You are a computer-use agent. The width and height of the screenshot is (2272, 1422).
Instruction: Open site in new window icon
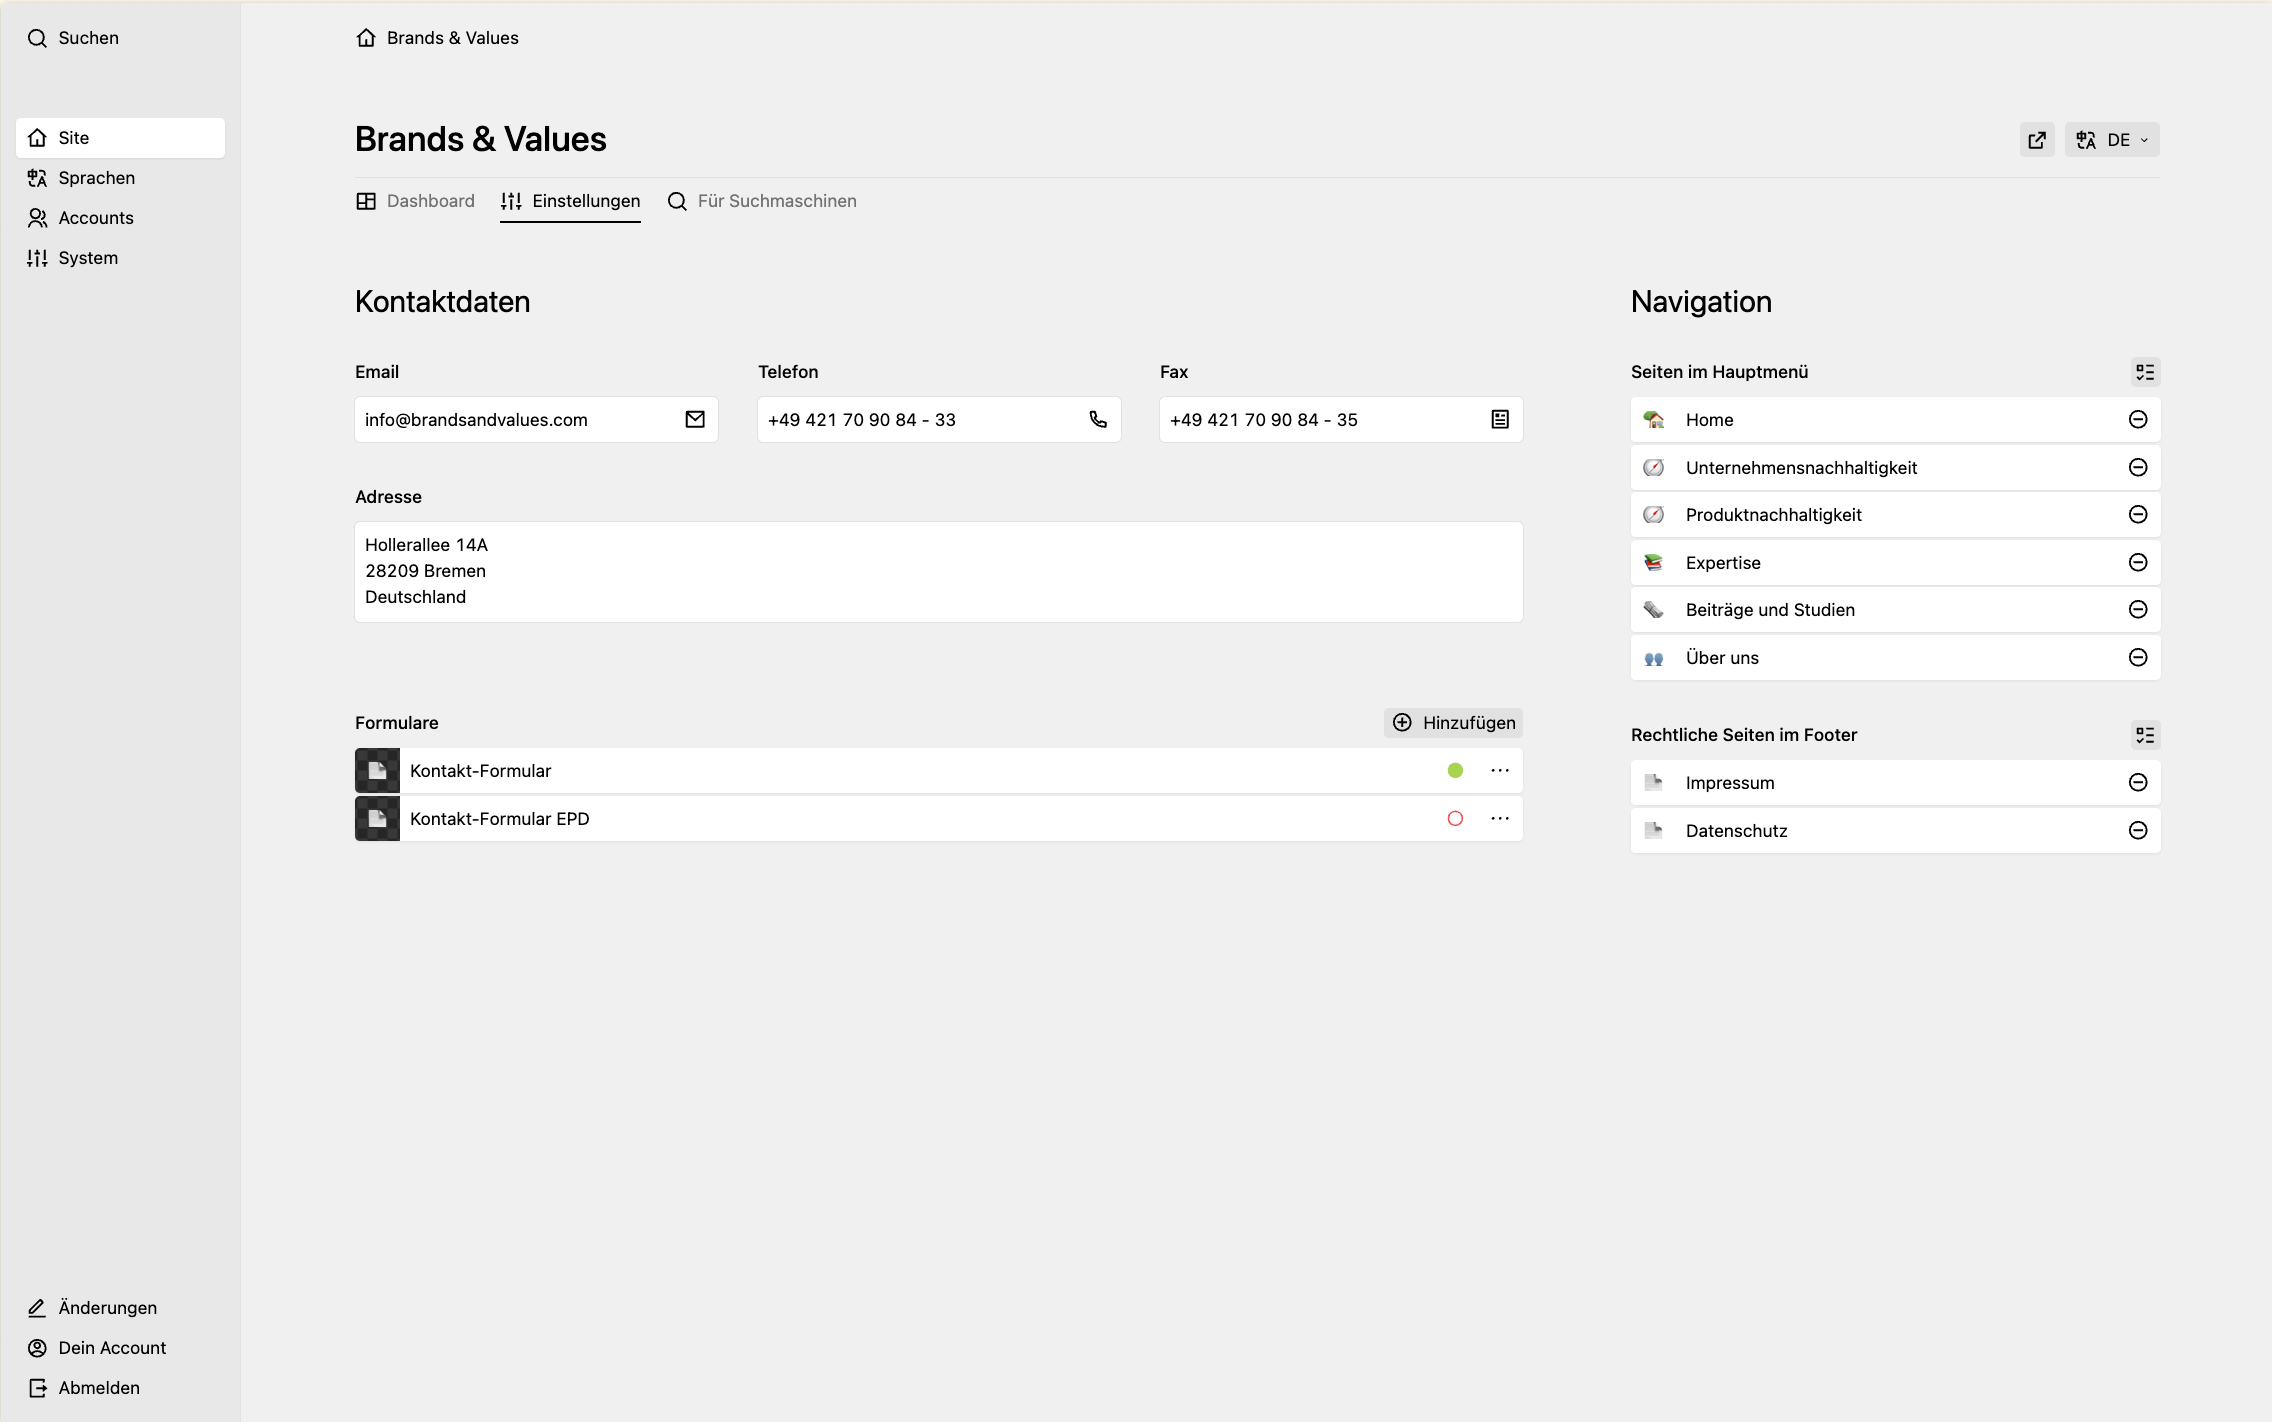[2036, 140]
